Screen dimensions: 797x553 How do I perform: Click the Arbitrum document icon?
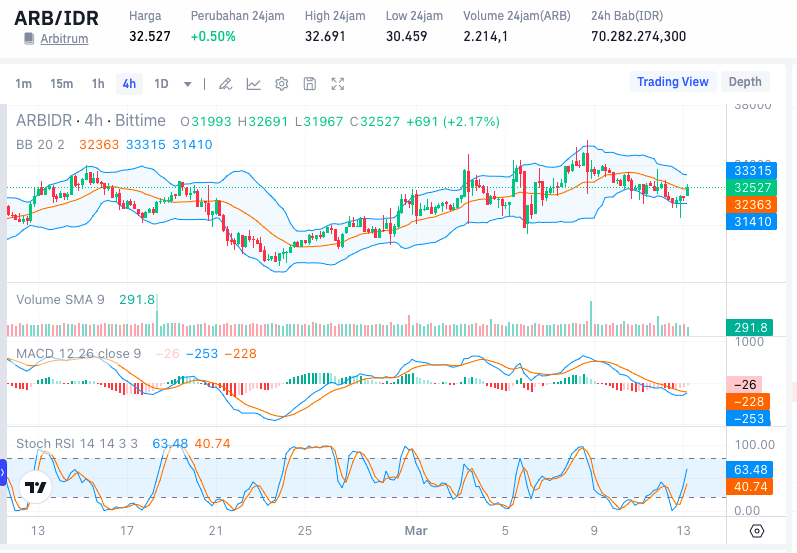pos(29,38)
